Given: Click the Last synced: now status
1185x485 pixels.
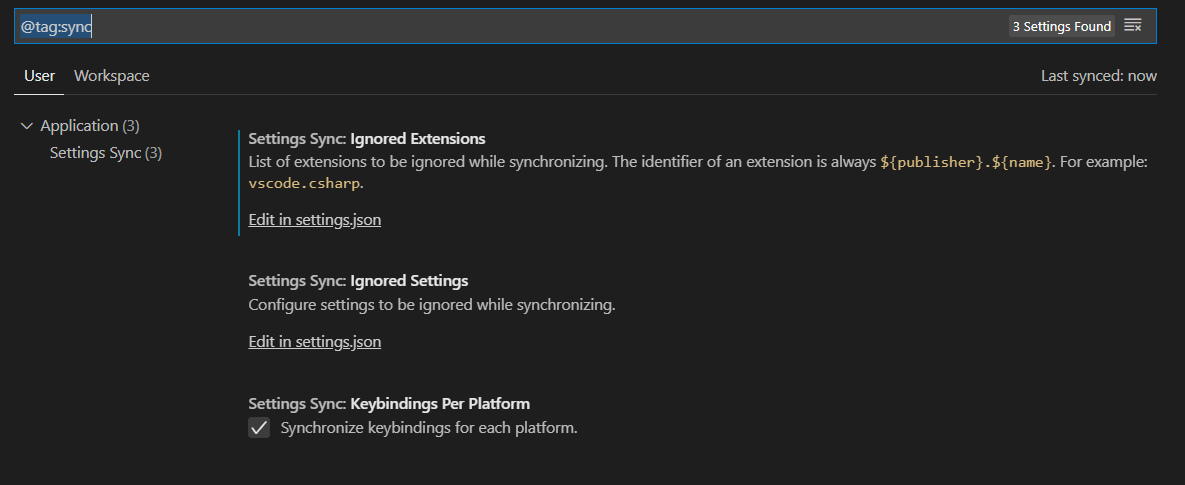Looking at the screenshot, I should pos(1099,76).
